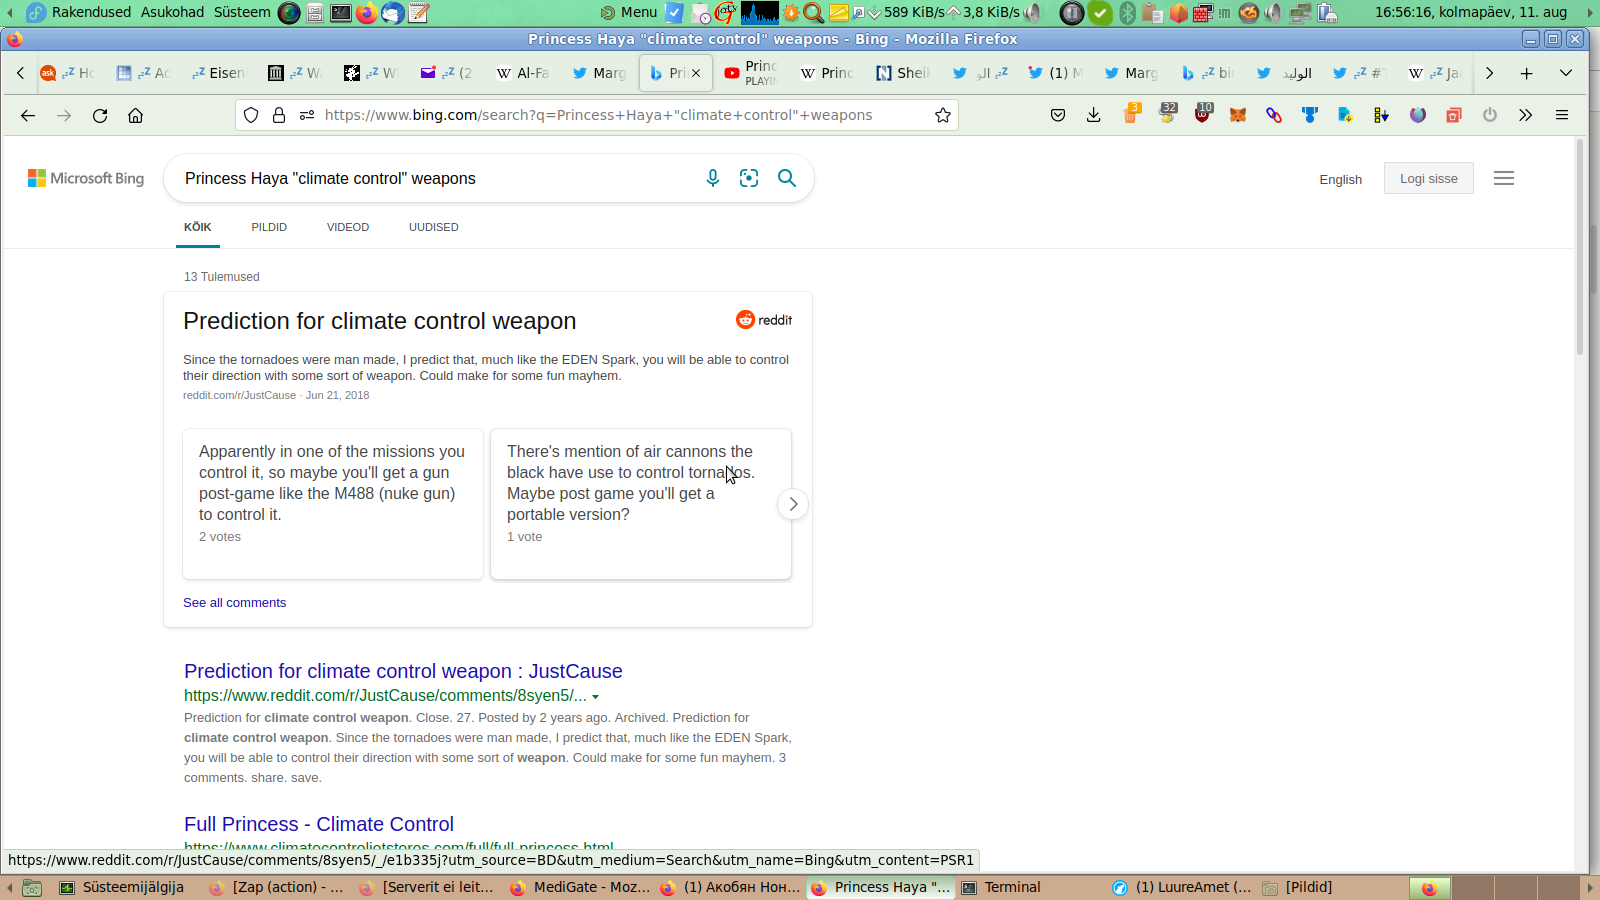
Task: Close the active Bing tab
Action: tap(696, 73)
